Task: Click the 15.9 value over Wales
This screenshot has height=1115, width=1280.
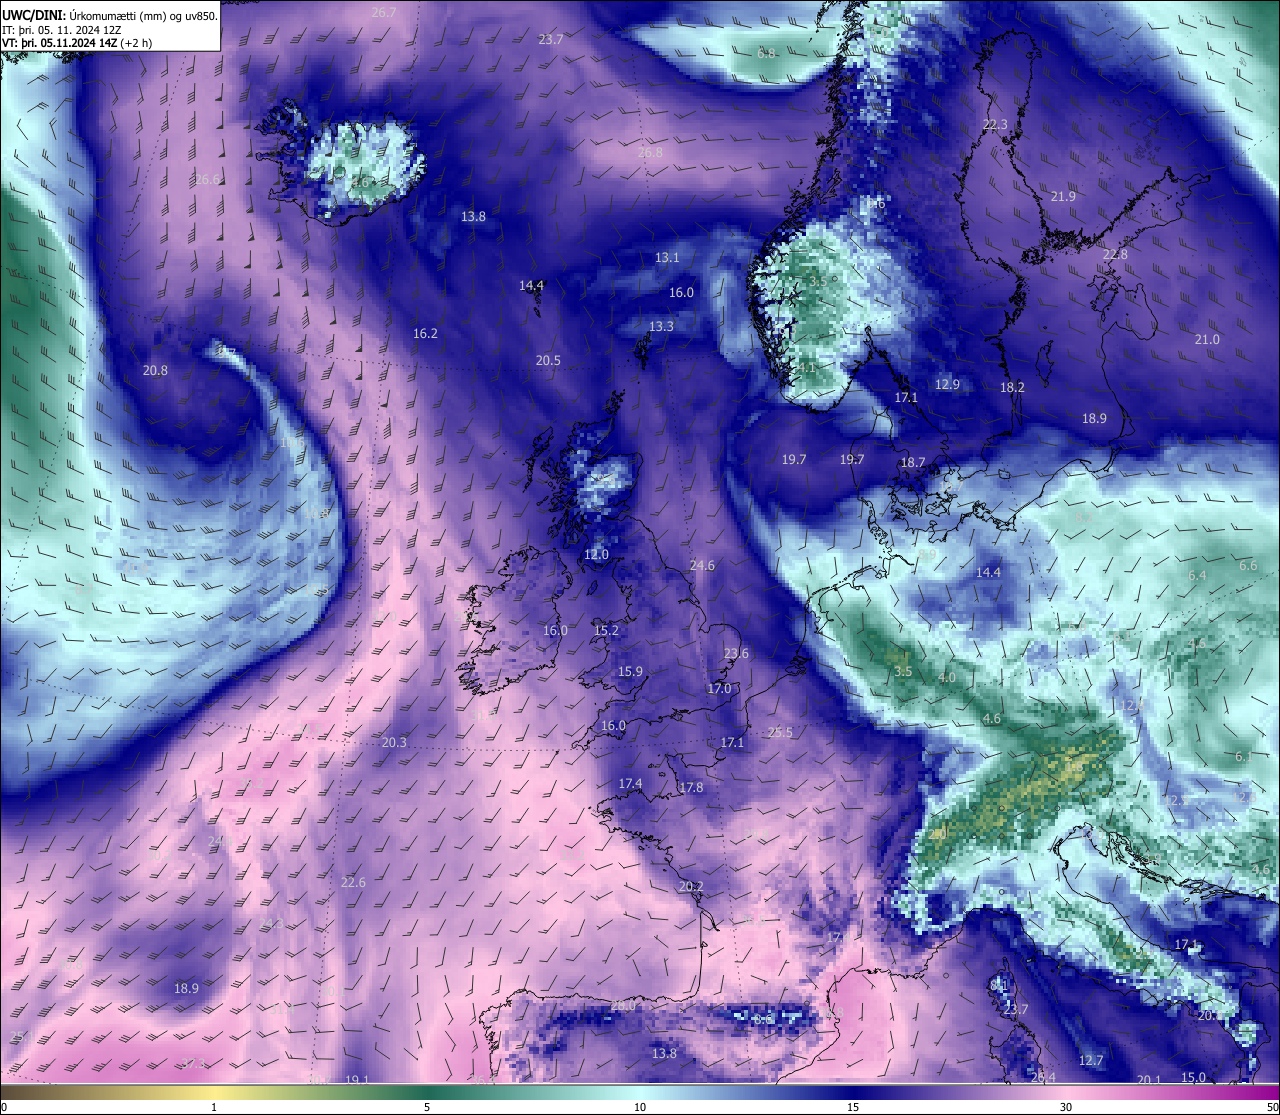Action: pyautogui.click(x=630, y=672)
